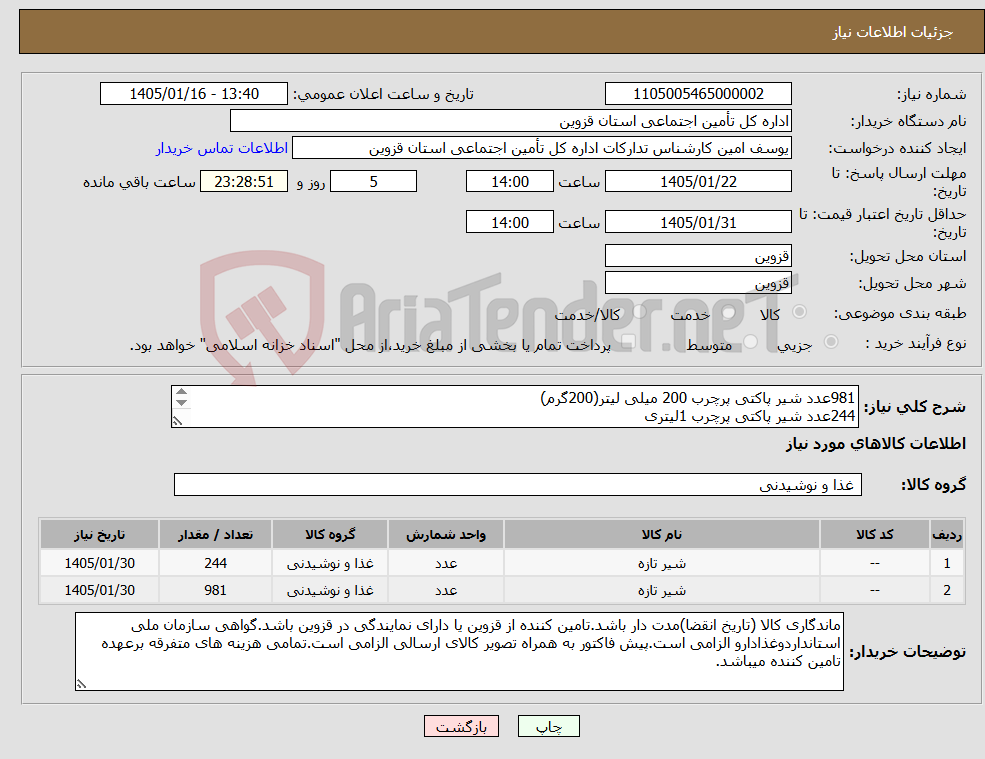Click ردیف column header

[x=947, y=535]
